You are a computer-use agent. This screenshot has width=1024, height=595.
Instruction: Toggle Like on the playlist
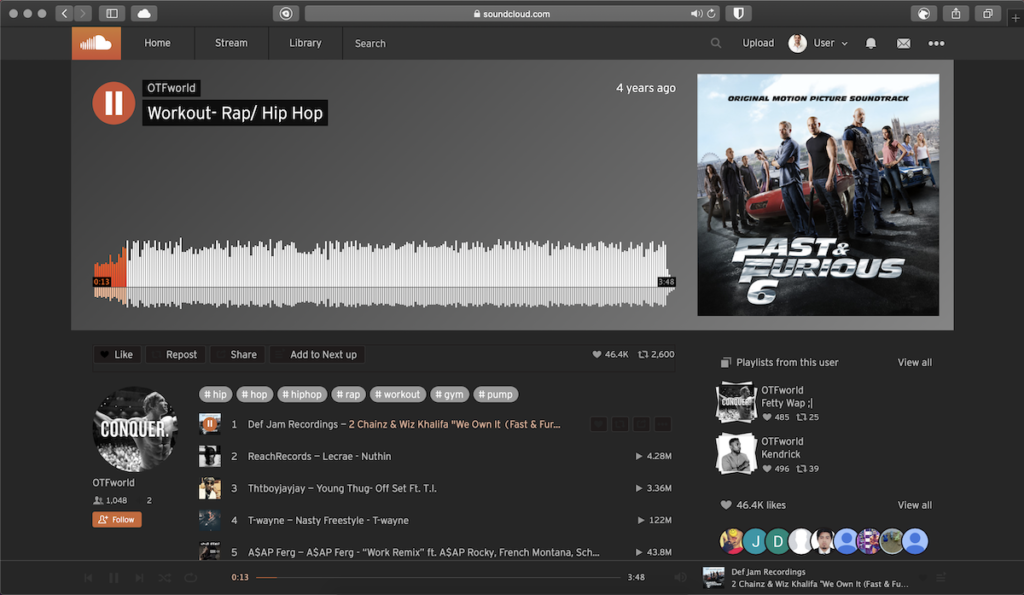(x=117, y=354)
